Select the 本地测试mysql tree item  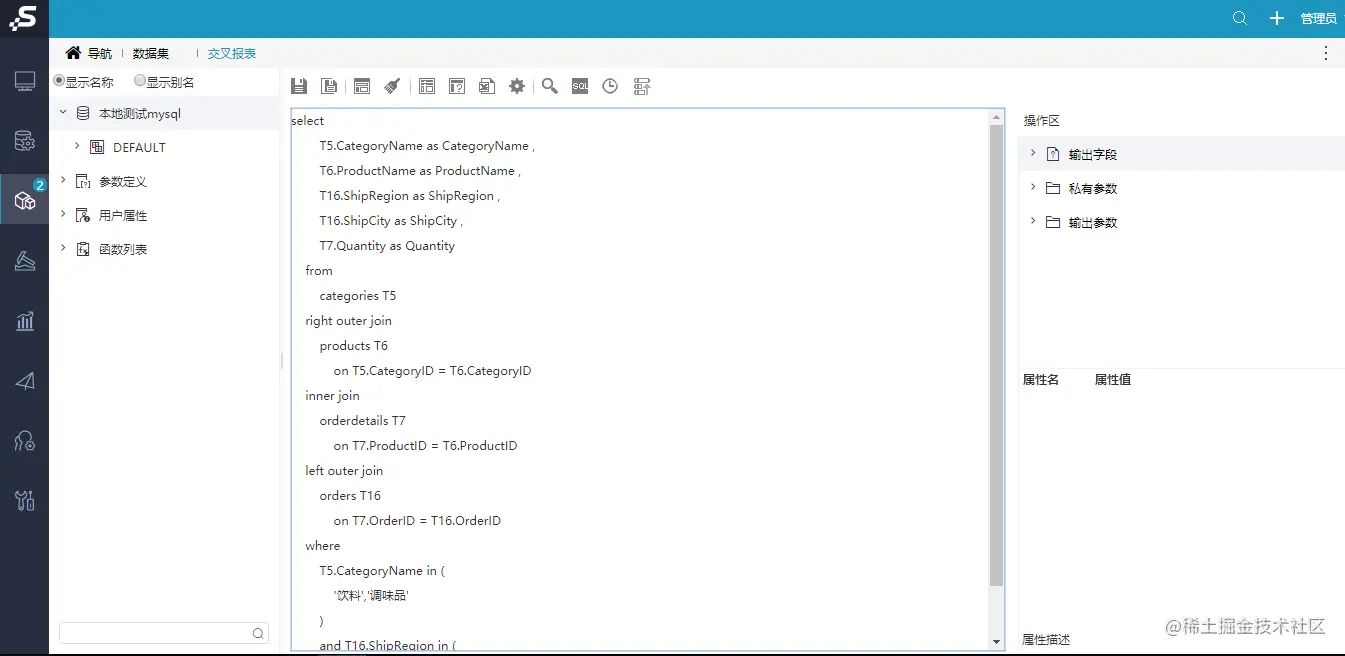(140, 114)
